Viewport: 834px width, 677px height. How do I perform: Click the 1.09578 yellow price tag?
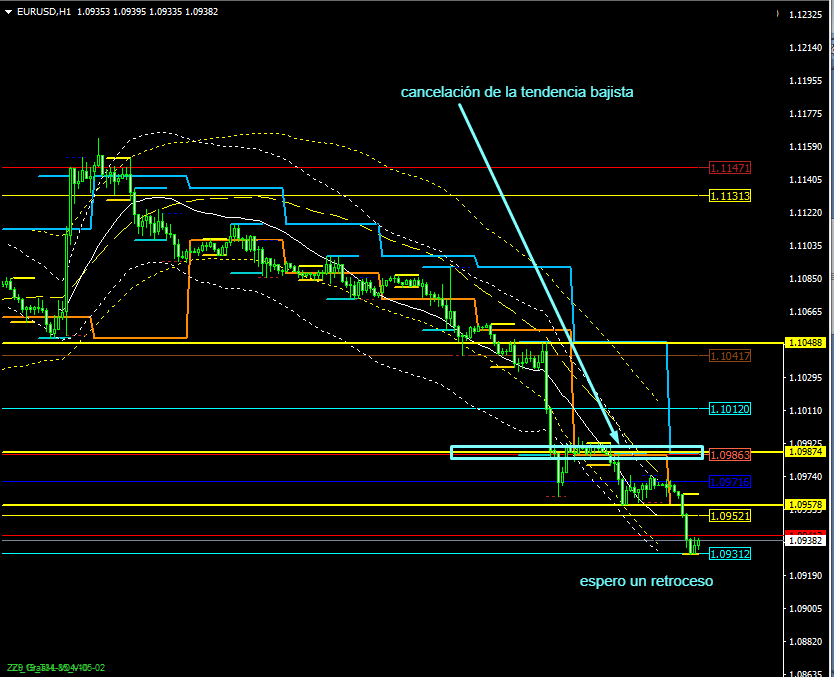click(805, 504)
